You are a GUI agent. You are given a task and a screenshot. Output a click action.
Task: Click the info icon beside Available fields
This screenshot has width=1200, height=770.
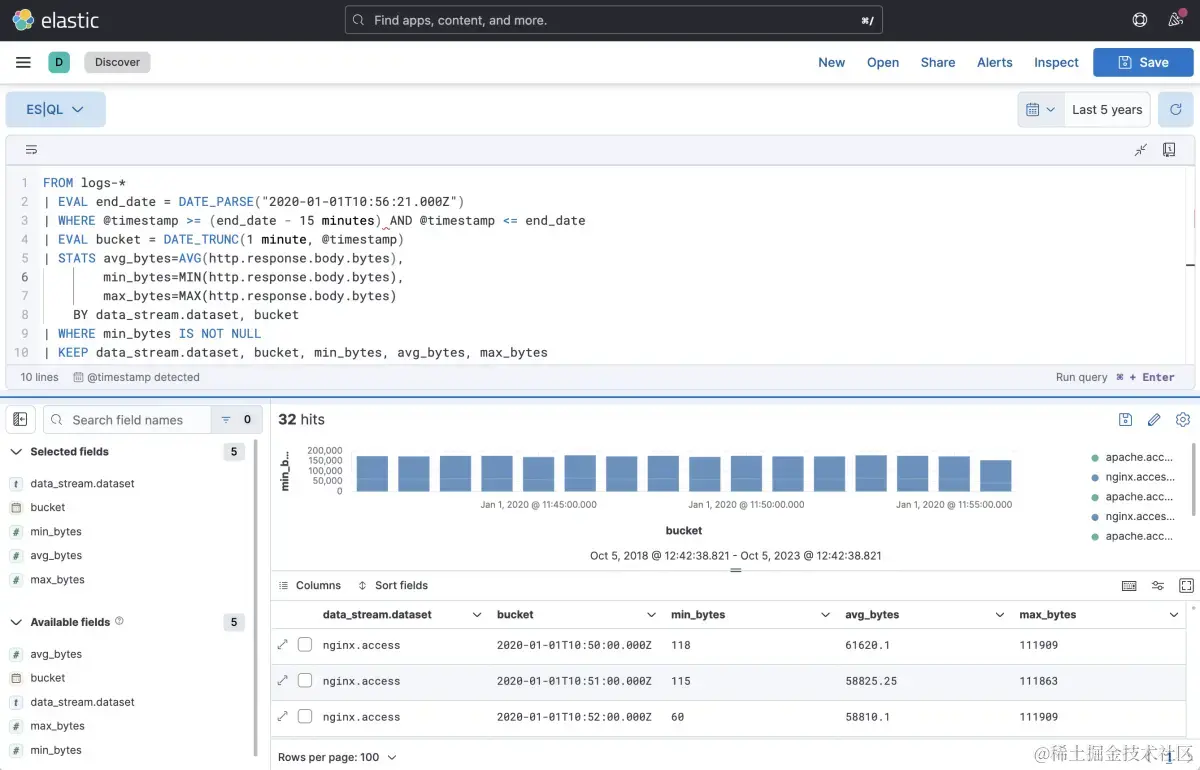119,621
